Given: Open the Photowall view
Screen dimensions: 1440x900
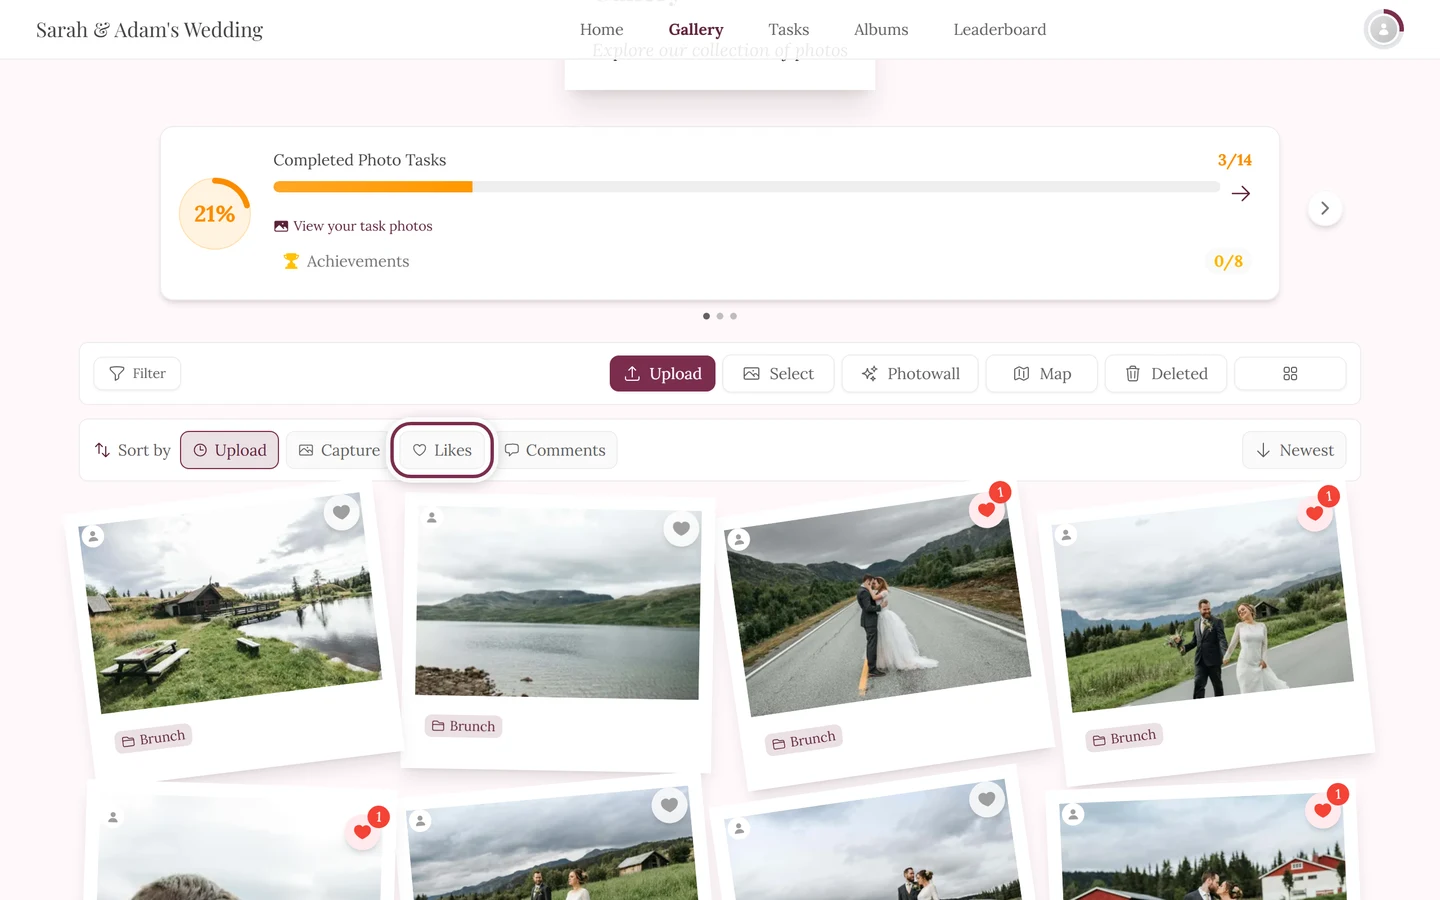Looking at the screenshot, I should pos(910,374).
